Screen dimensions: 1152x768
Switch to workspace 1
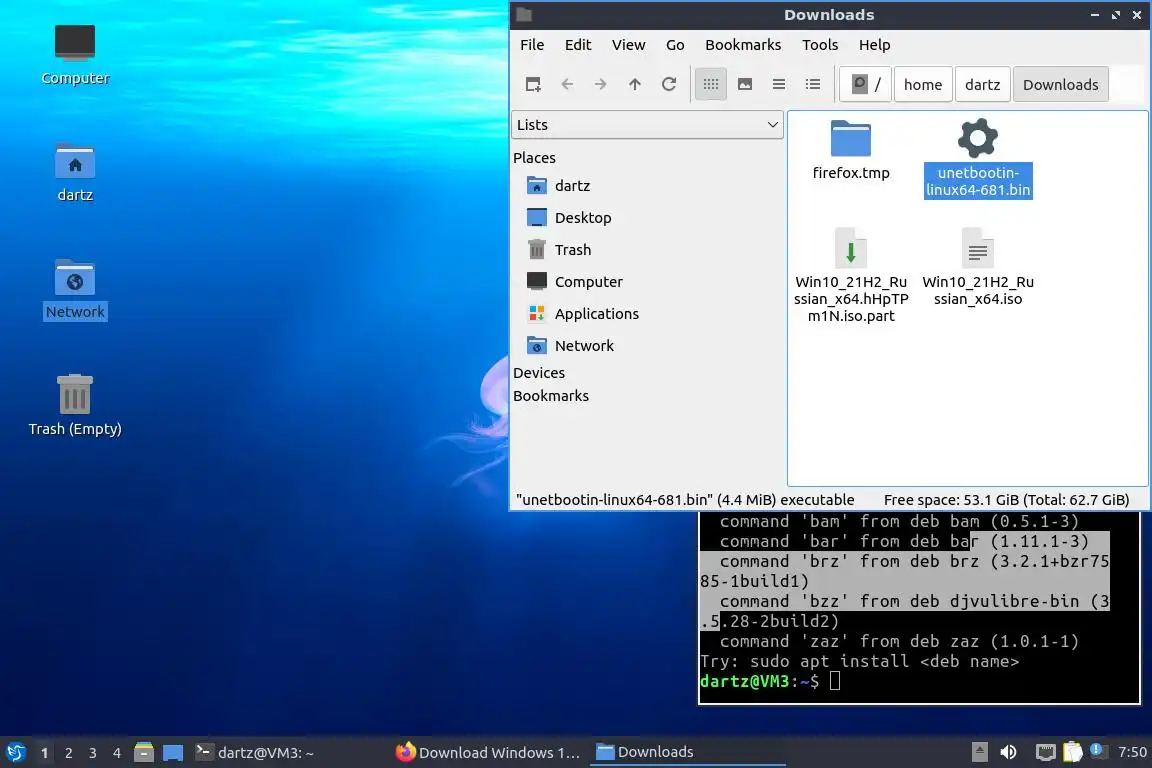[45, 753]
